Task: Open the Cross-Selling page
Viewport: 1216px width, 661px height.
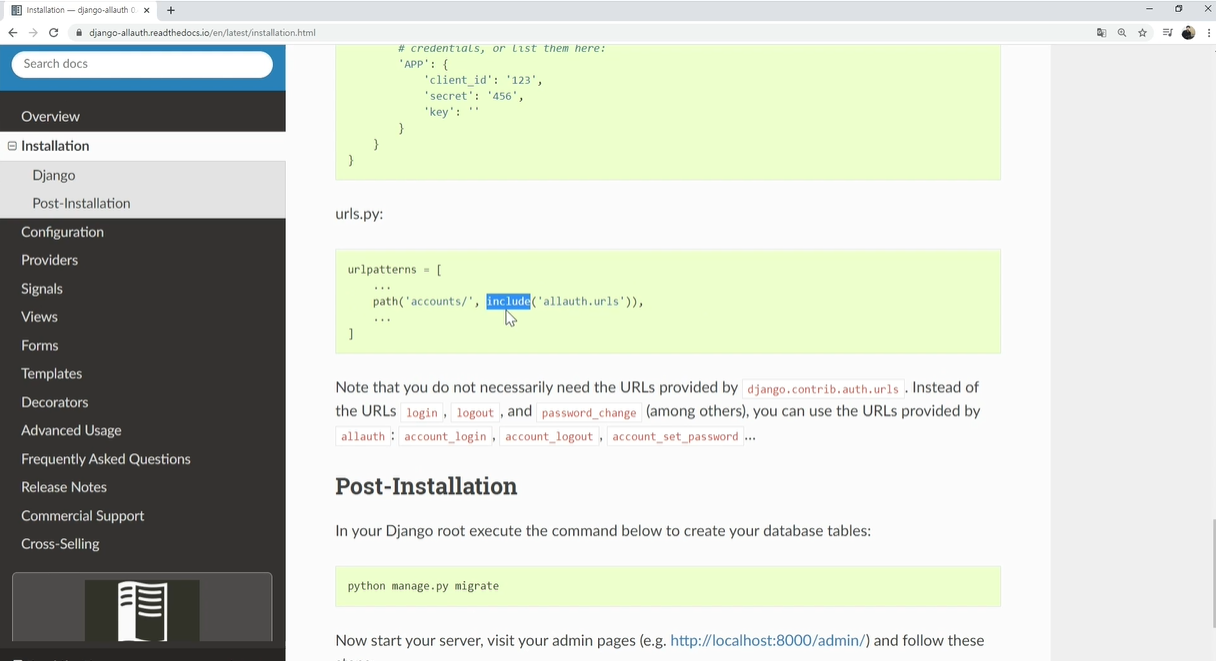Action: (x=60, y=544)
